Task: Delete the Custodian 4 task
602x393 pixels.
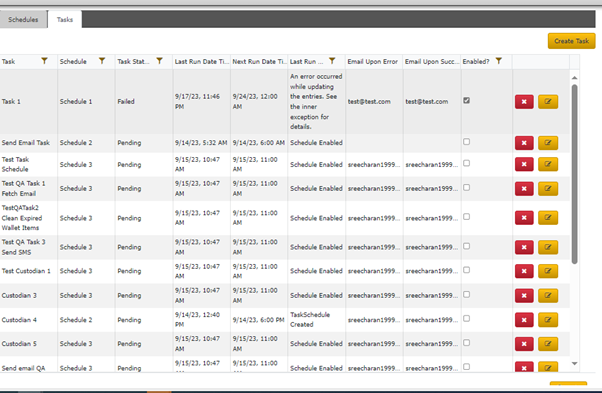Action: pos(524,320)
